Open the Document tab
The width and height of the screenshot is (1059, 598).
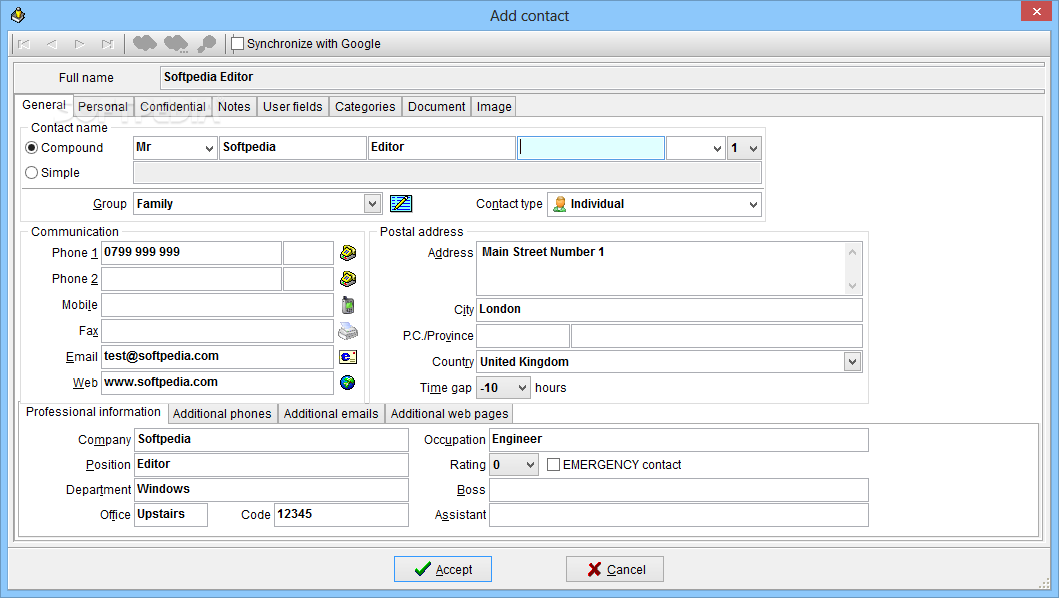pyautogui.click(x=436, y=107)
